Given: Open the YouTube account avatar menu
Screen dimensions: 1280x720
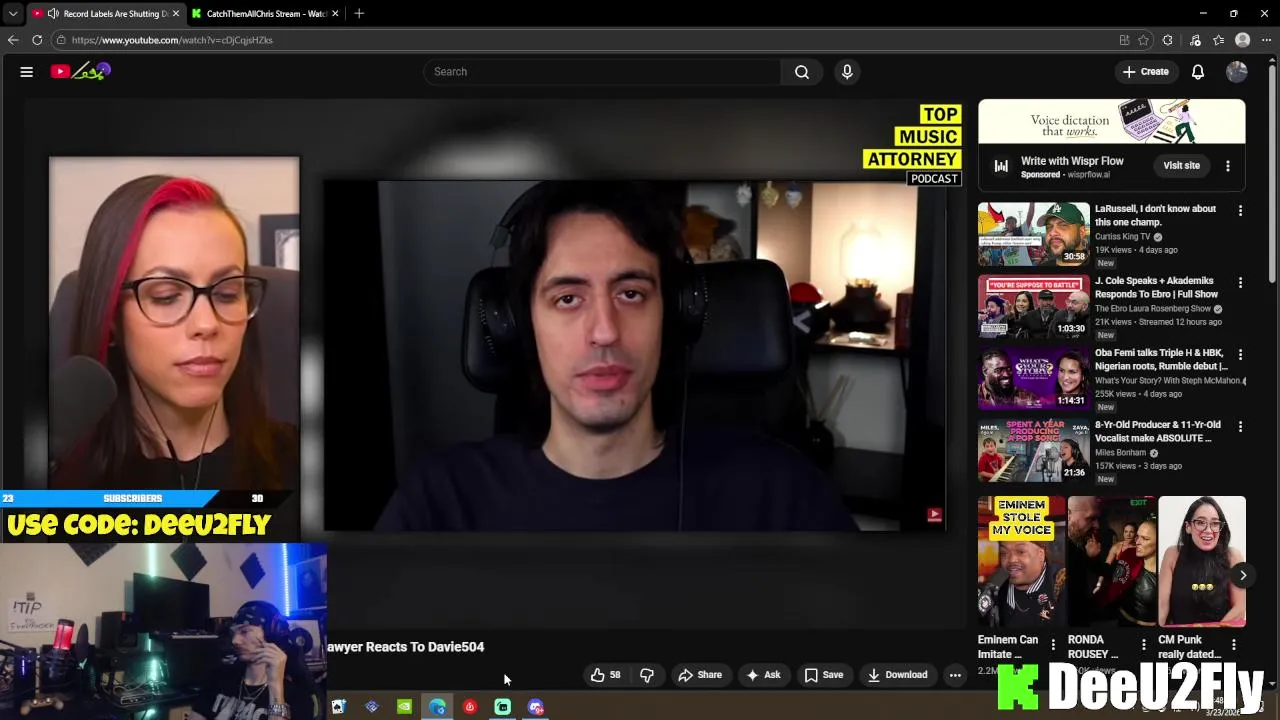Looking at the screenshot, I should coord(1237,72).
